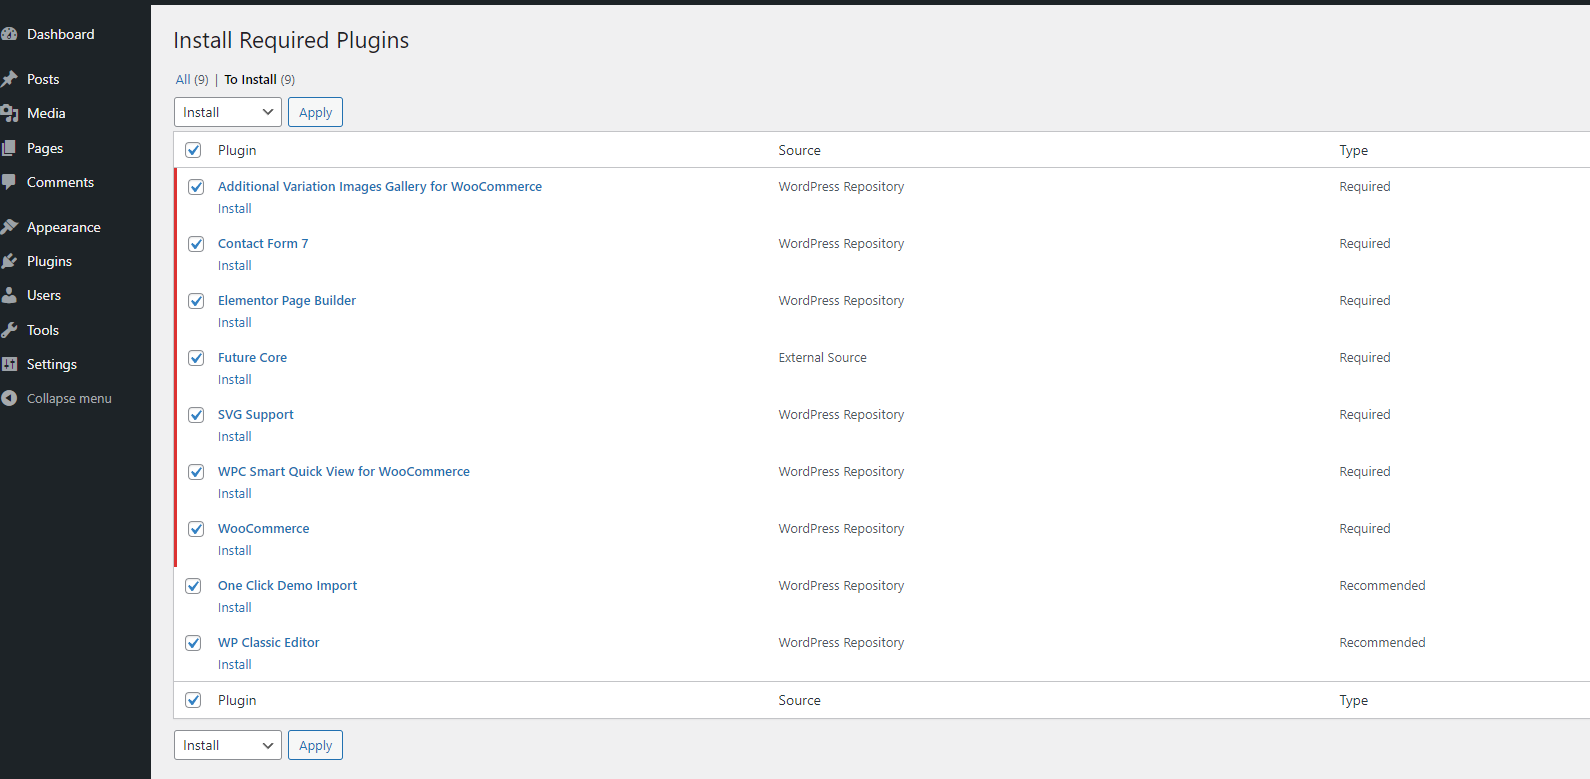Open the Elementor Page Builder plugin link
Image resolution: width=1590 pixels, height=779 pixels.
pos(287,300)
